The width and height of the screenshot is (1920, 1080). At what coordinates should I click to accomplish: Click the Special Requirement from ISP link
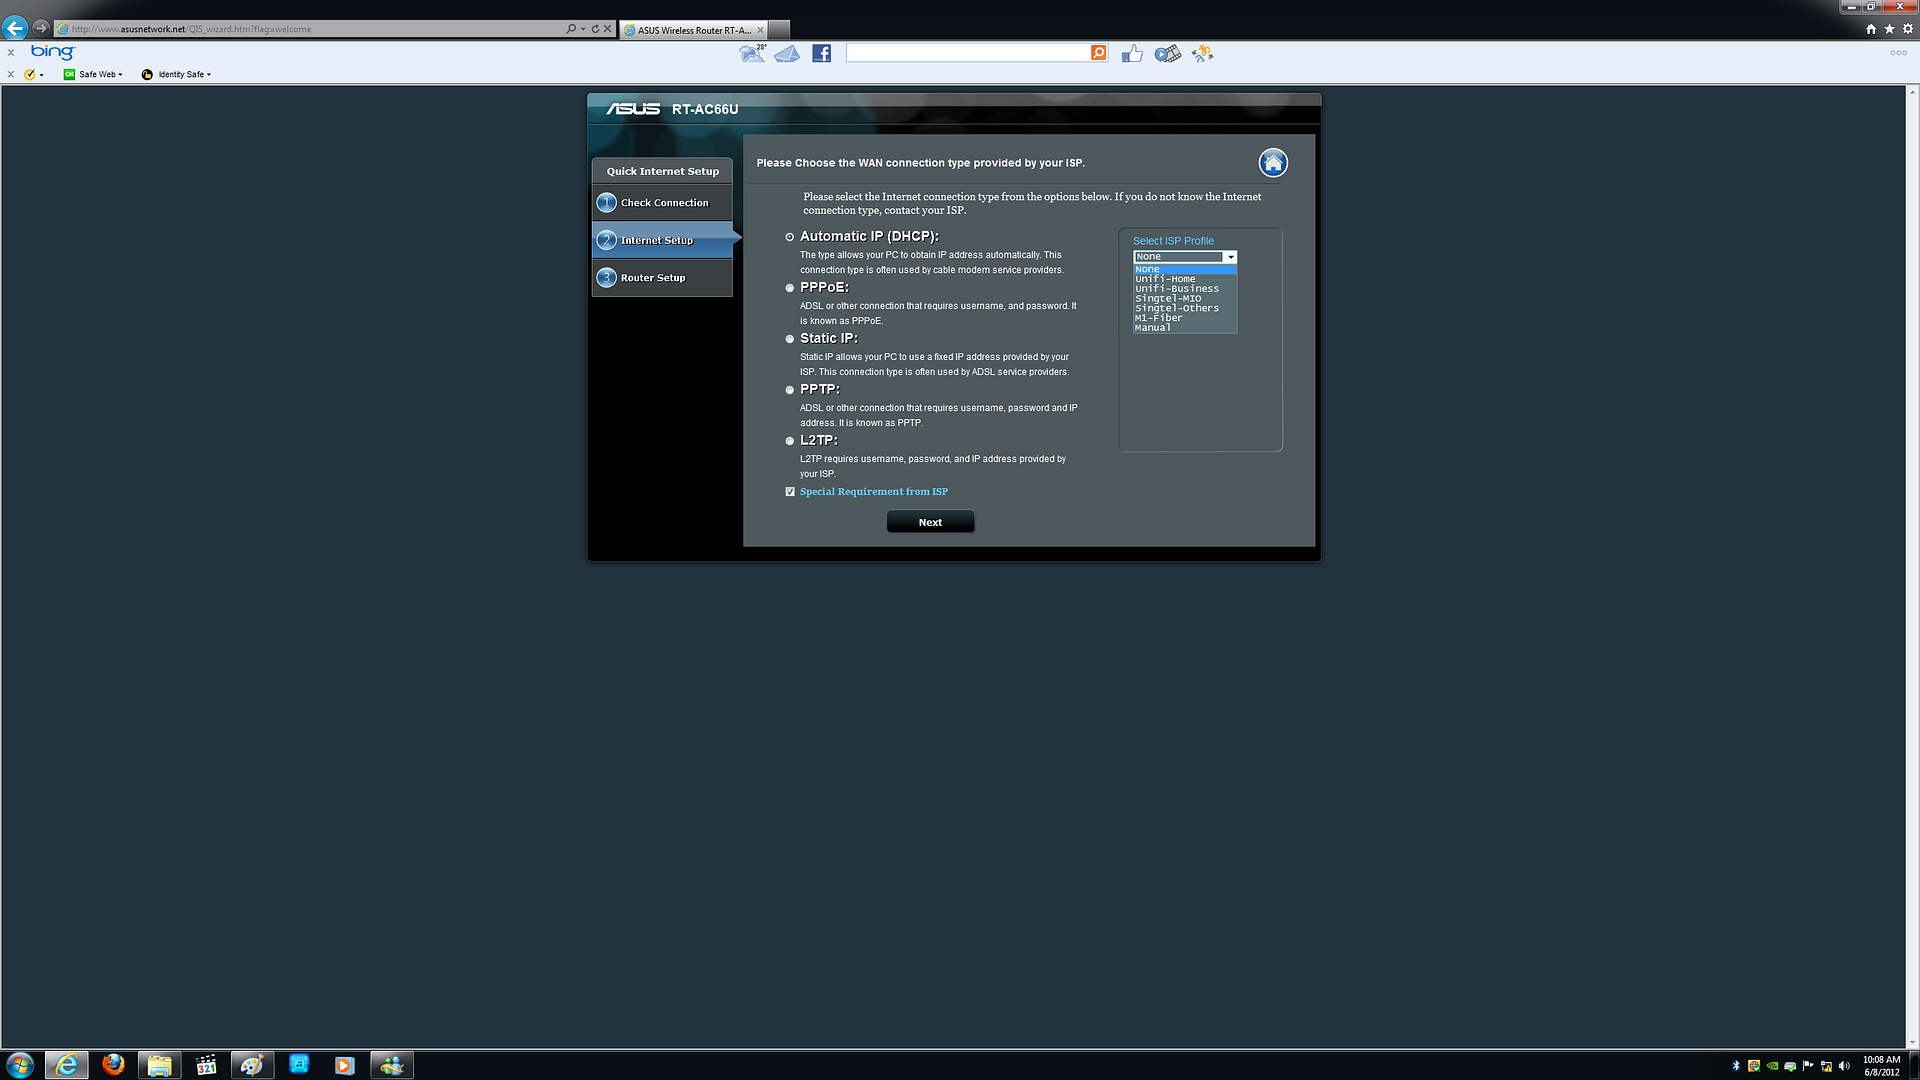click(873, 492)
